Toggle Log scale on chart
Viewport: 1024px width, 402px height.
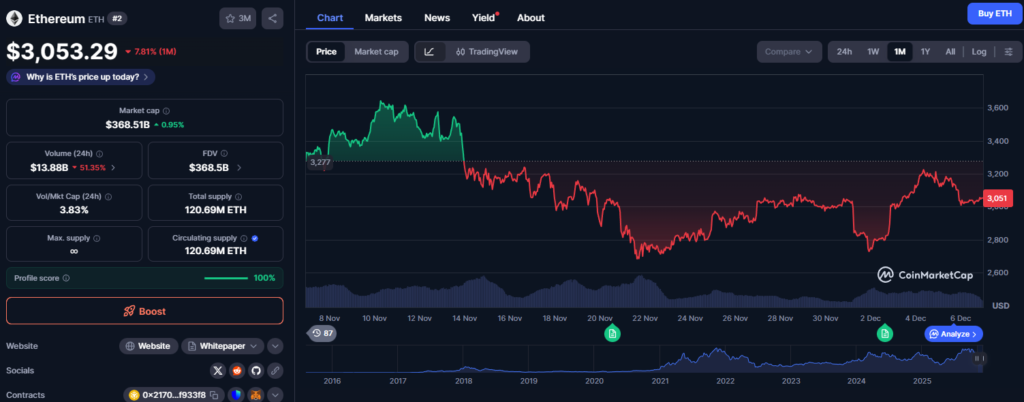point(979,51)
